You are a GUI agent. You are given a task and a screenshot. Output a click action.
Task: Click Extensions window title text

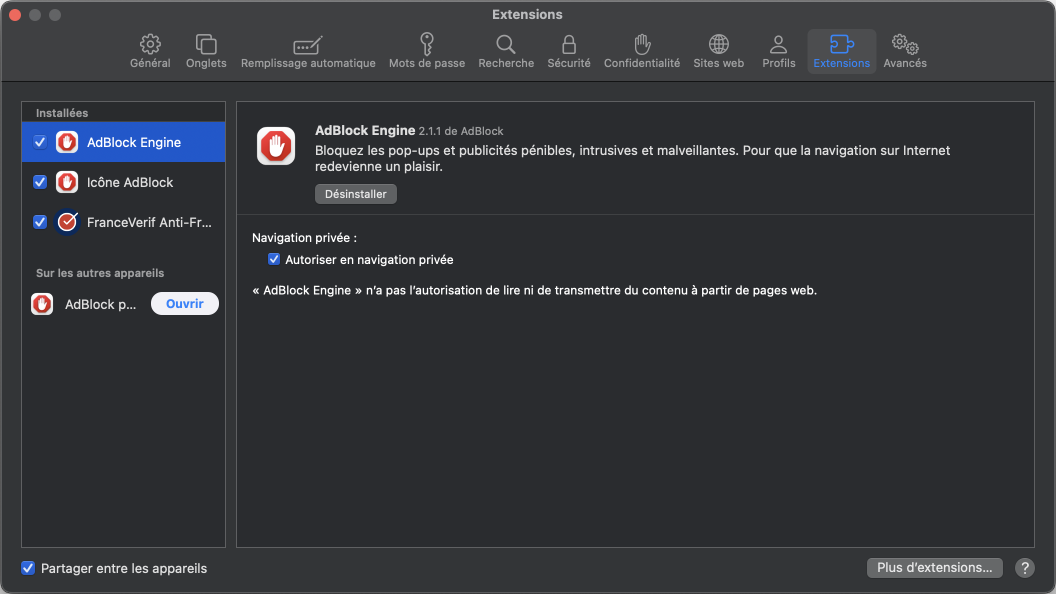click(527, 14)
